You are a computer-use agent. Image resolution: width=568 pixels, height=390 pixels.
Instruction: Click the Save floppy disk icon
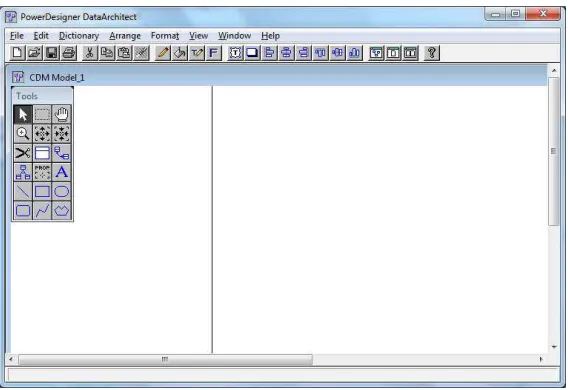coord(52,53)
